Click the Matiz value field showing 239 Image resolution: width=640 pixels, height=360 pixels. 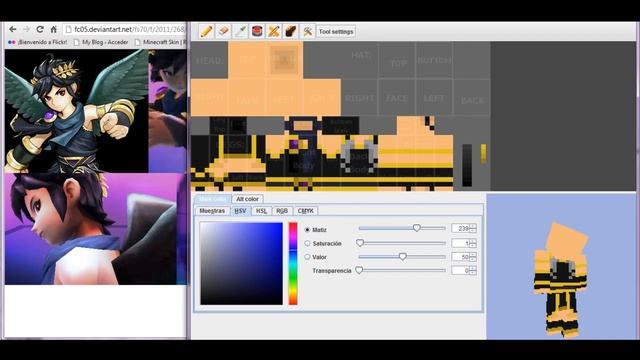point(460,229)
